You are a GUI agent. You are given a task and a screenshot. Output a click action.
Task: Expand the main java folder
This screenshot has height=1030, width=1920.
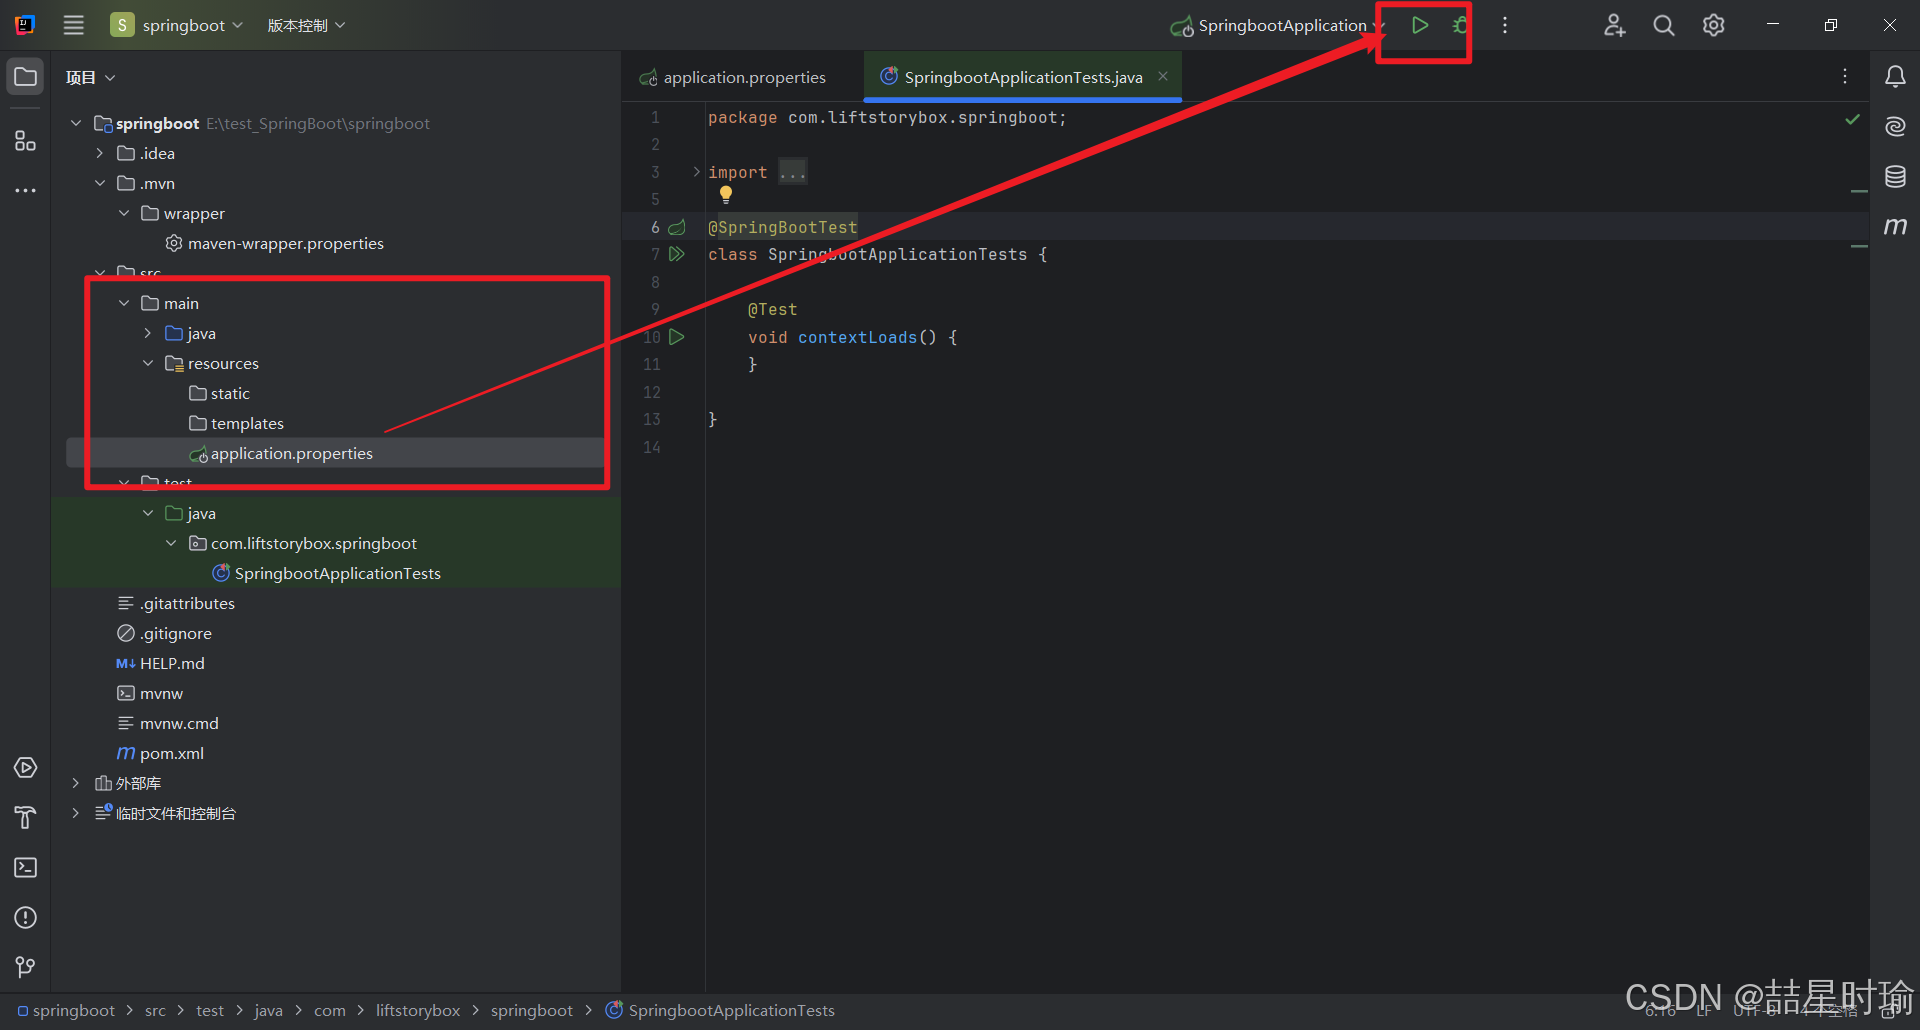(148, 333)
